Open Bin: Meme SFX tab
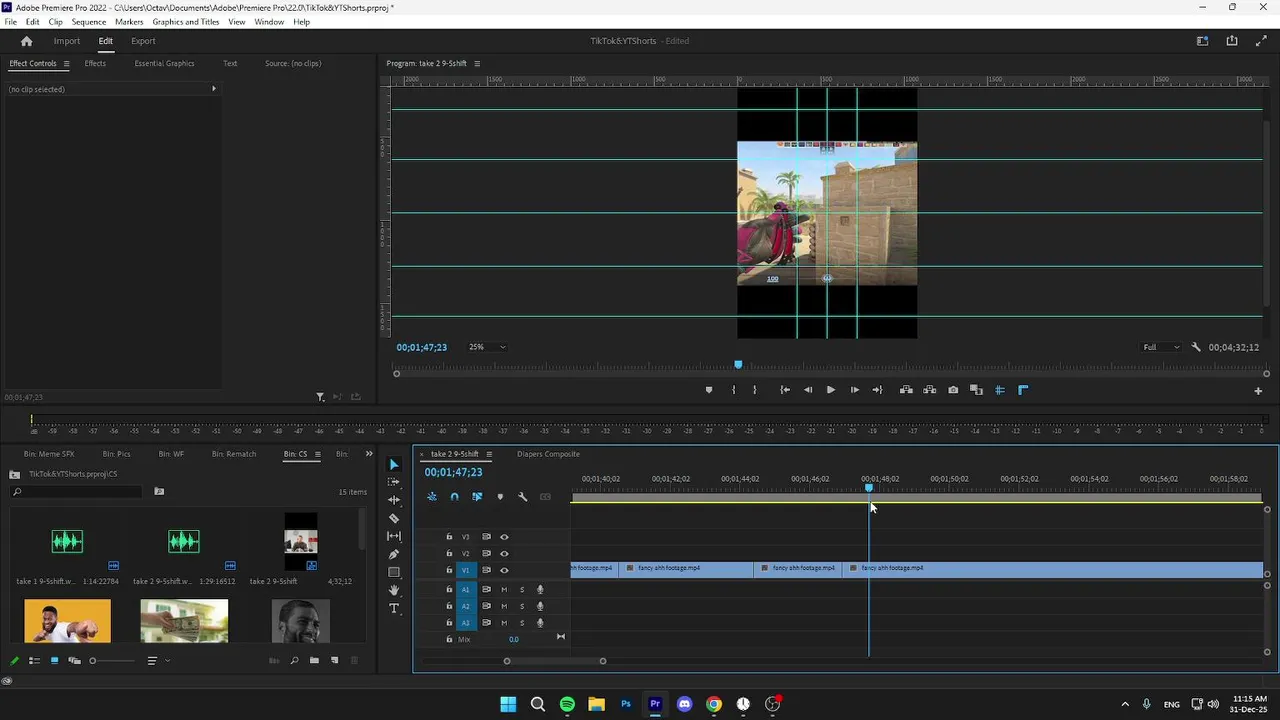The width and height of the screenshot is (1280, 720). point(49,454)
